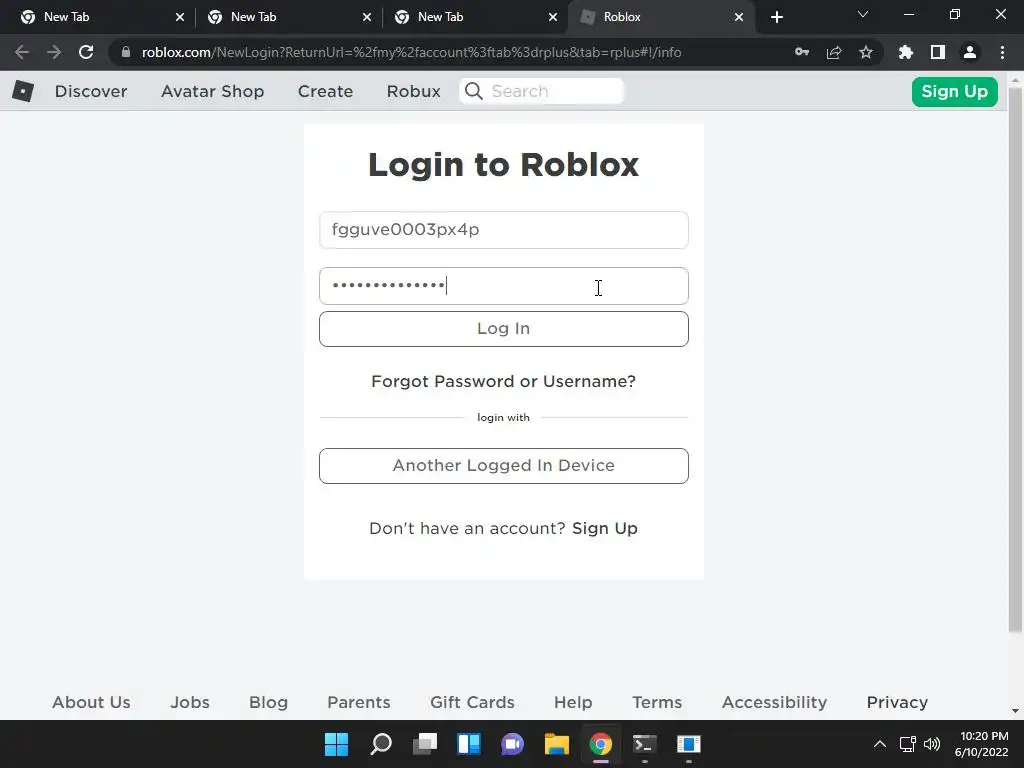
Task: Click taskbar search icon
Action: click(x=381, y=744)
